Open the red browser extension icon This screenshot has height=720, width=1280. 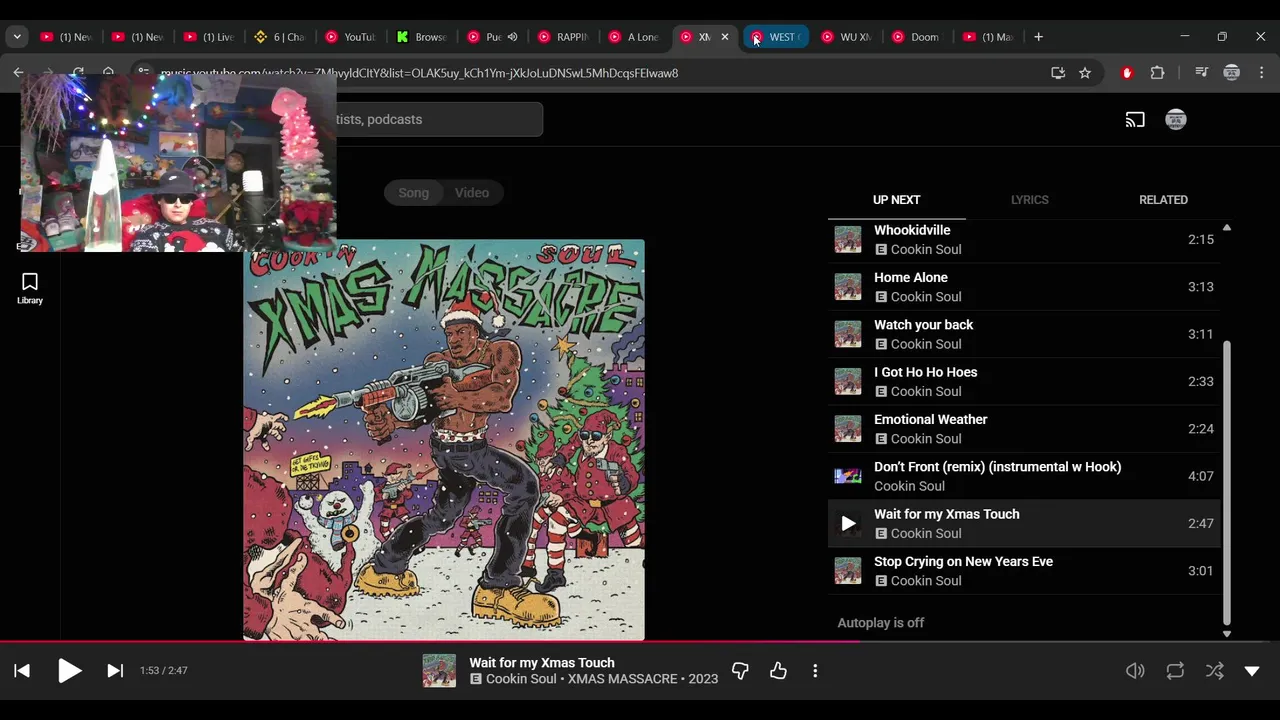tap(1127, 73)
